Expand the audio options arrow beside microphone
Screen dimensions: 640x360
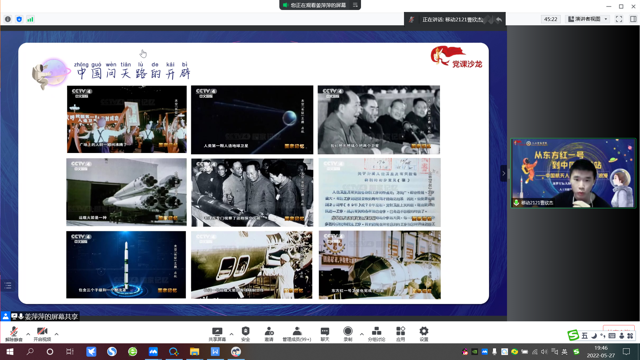point(28,334)
